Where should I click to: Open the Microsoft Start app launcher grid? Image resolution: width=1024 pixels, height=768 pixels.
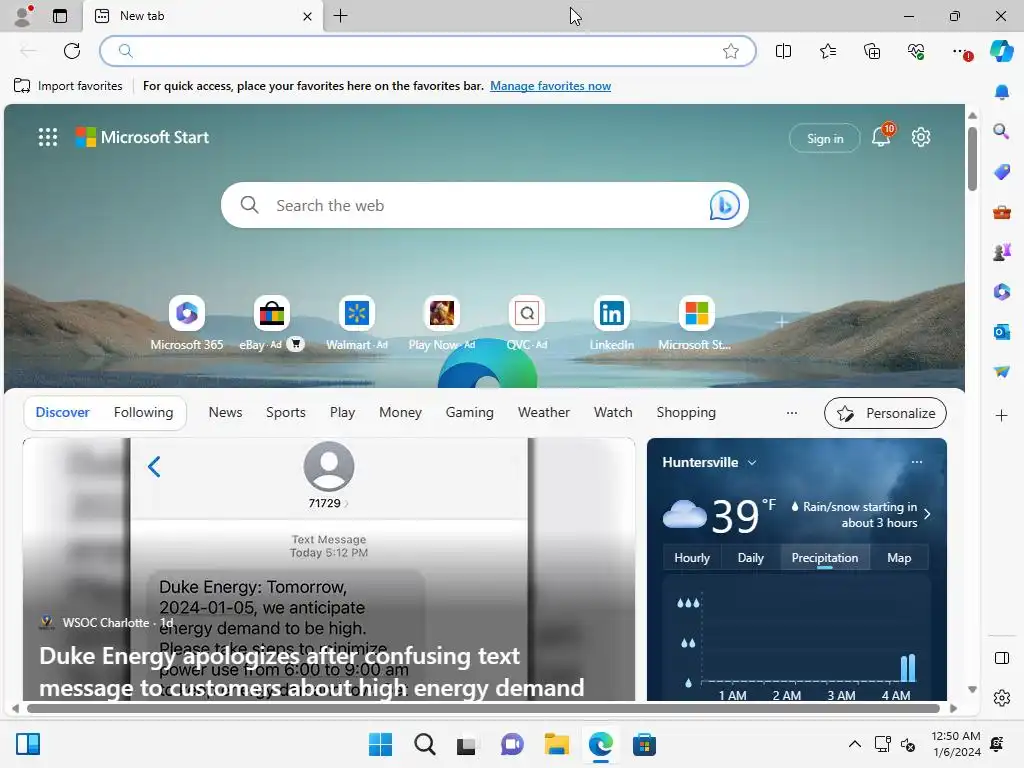(48, 137)
